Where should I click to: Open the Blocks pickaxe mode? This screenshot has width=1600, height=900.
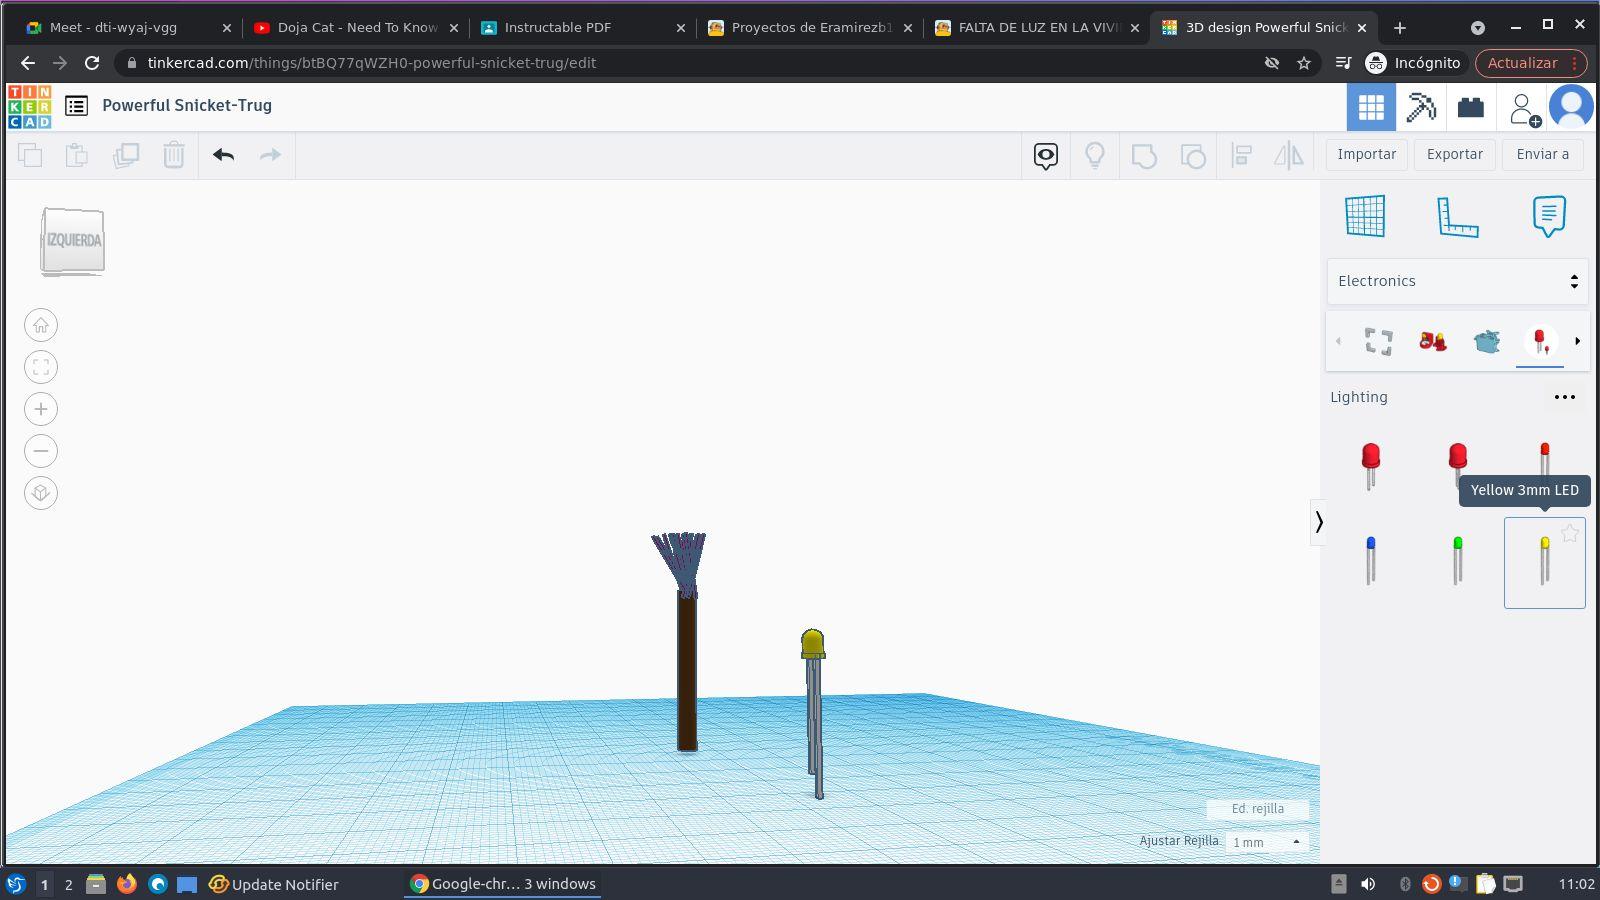click(1421, 107)
